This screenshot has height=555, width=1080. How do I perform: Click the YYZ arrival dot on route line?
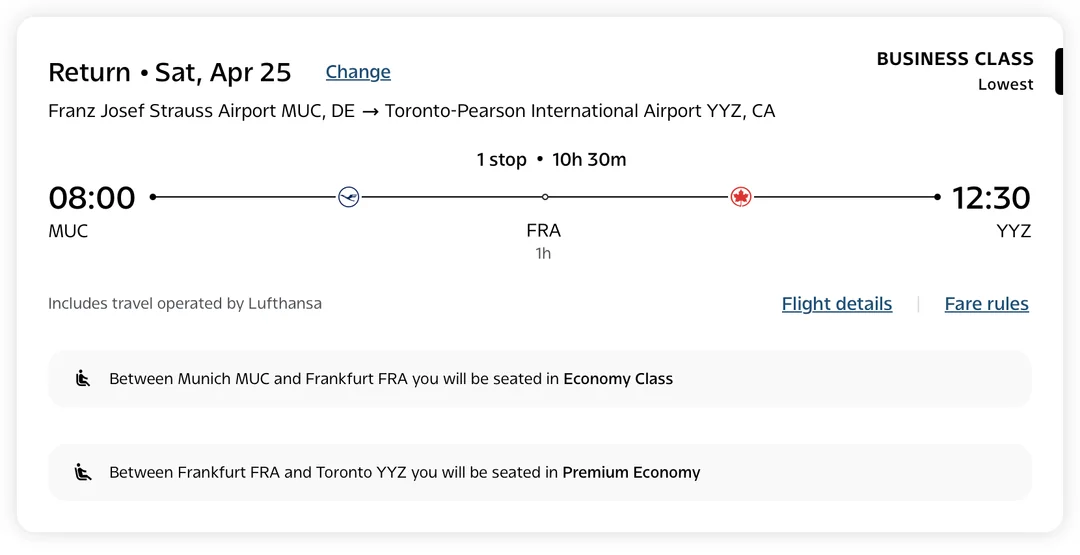pos(937,197)
